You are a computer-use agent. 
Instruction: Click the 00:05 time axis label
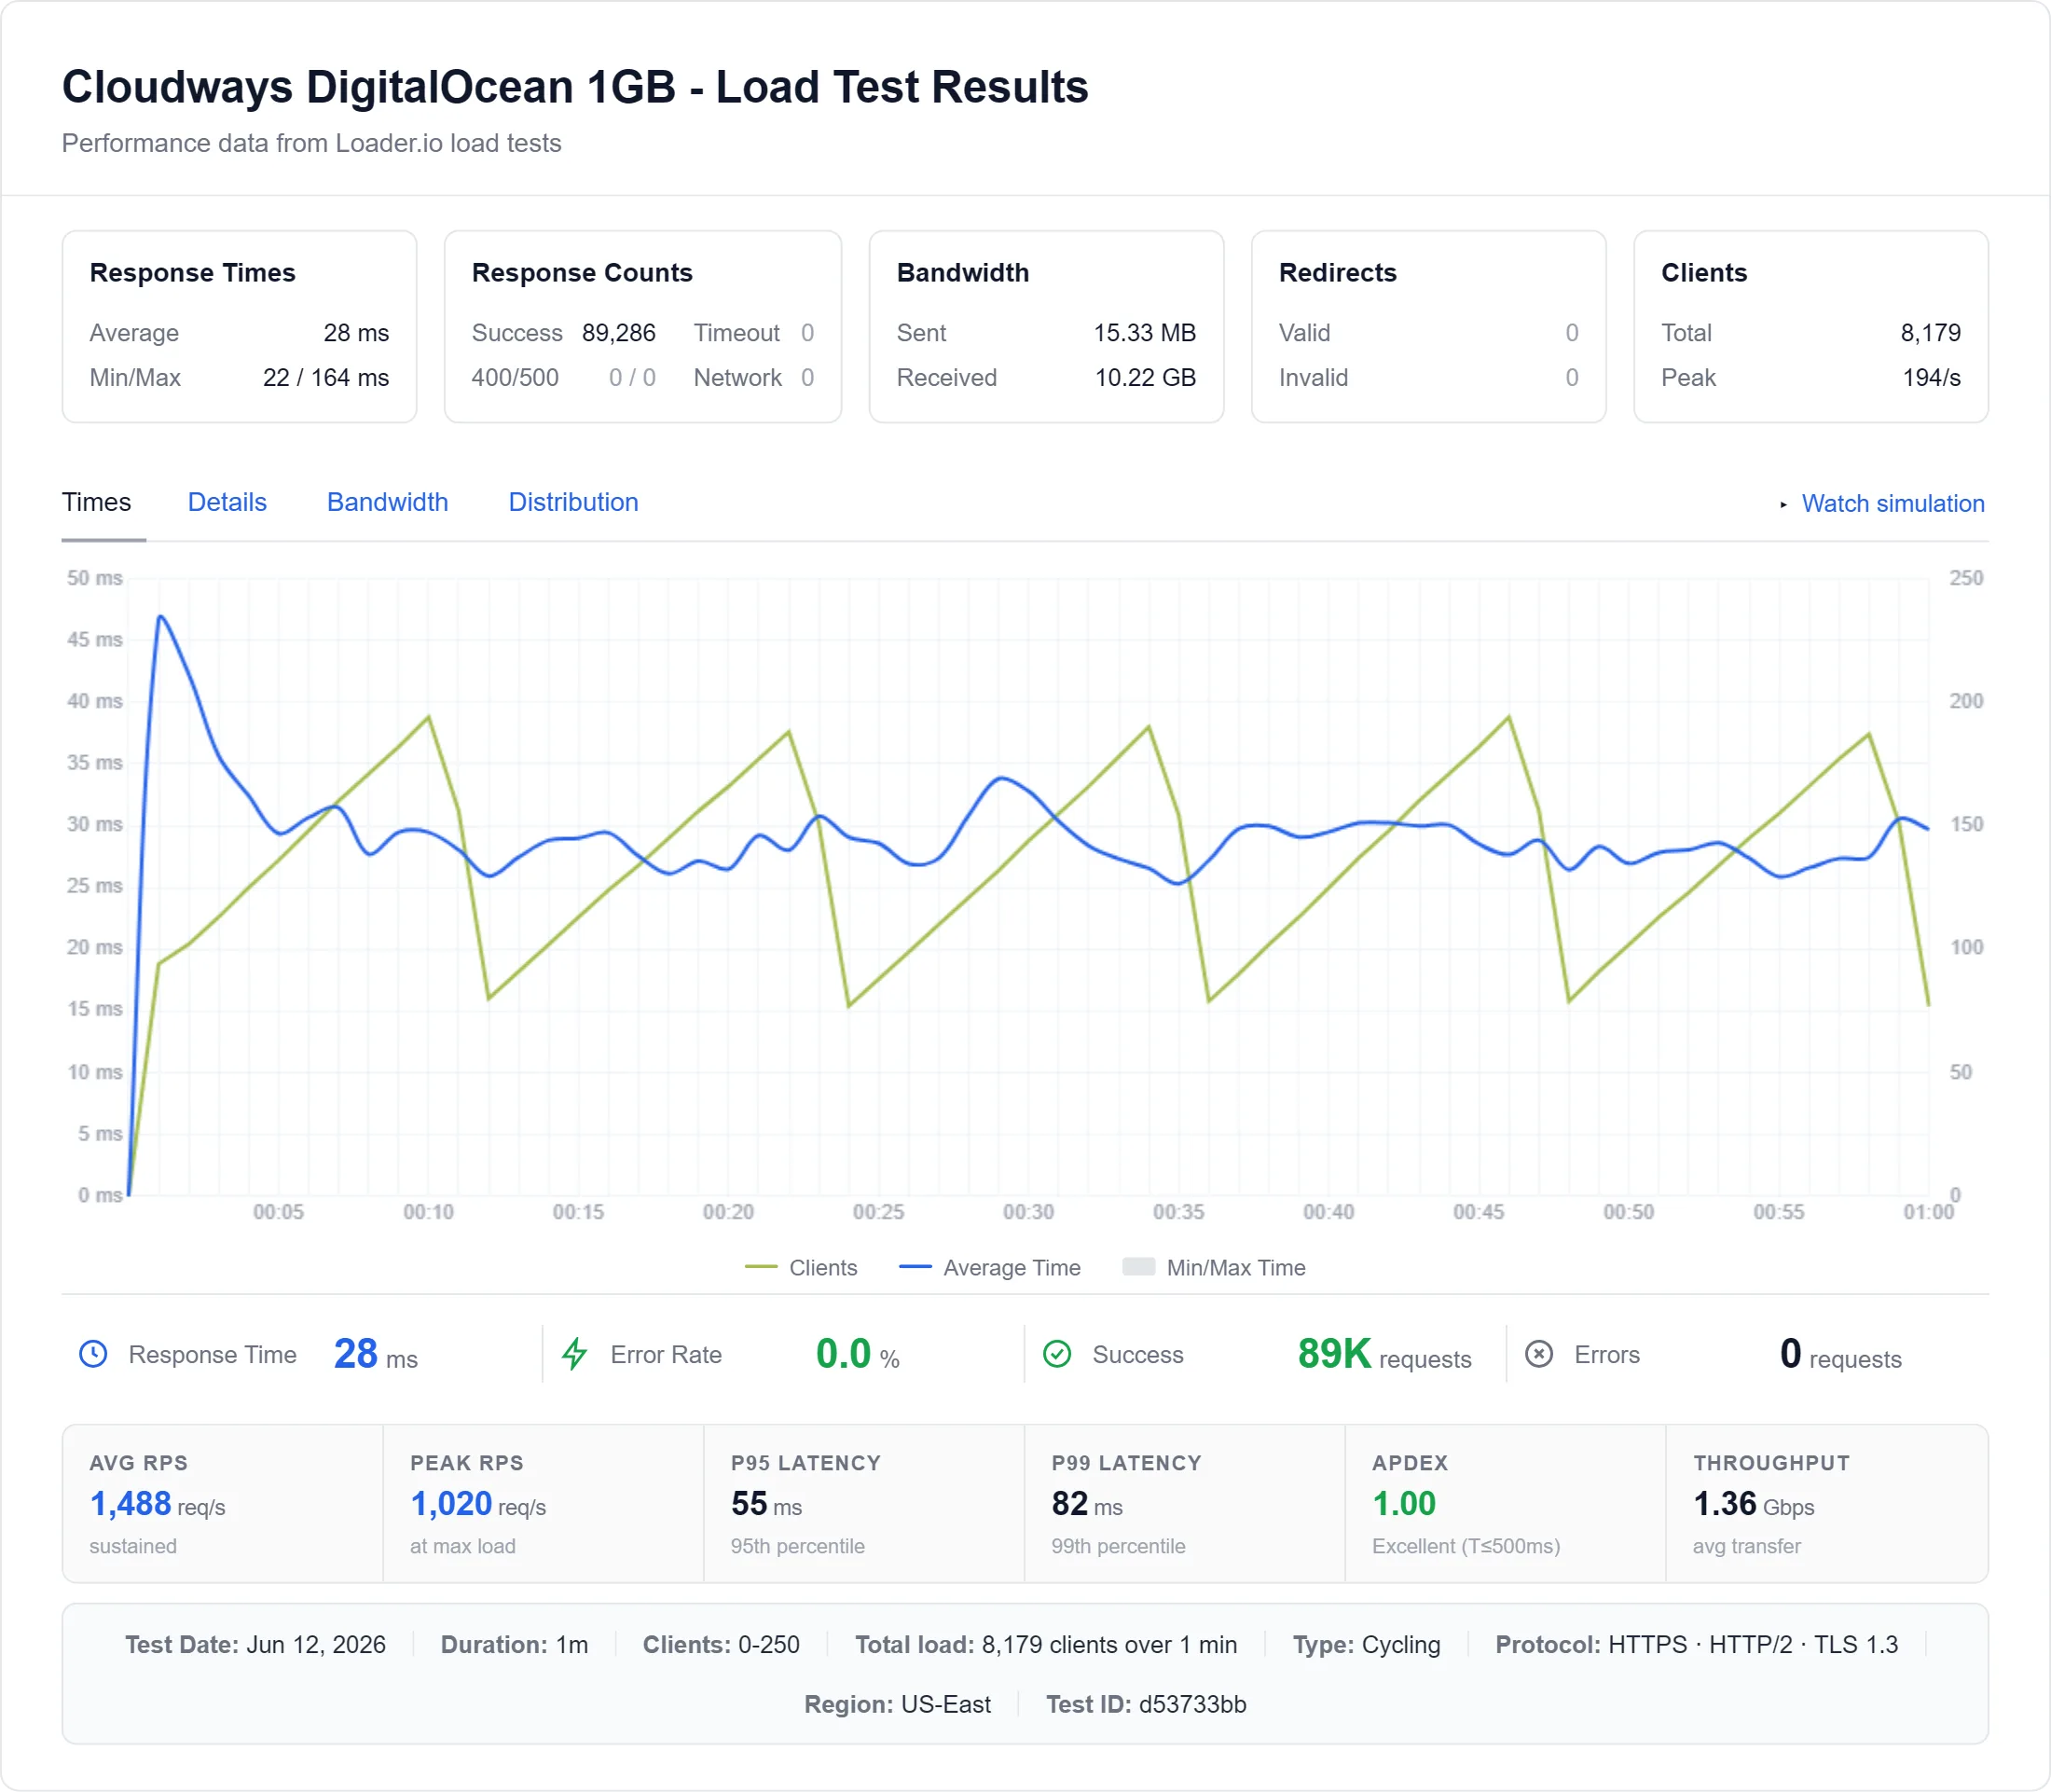pos(278,1212)
